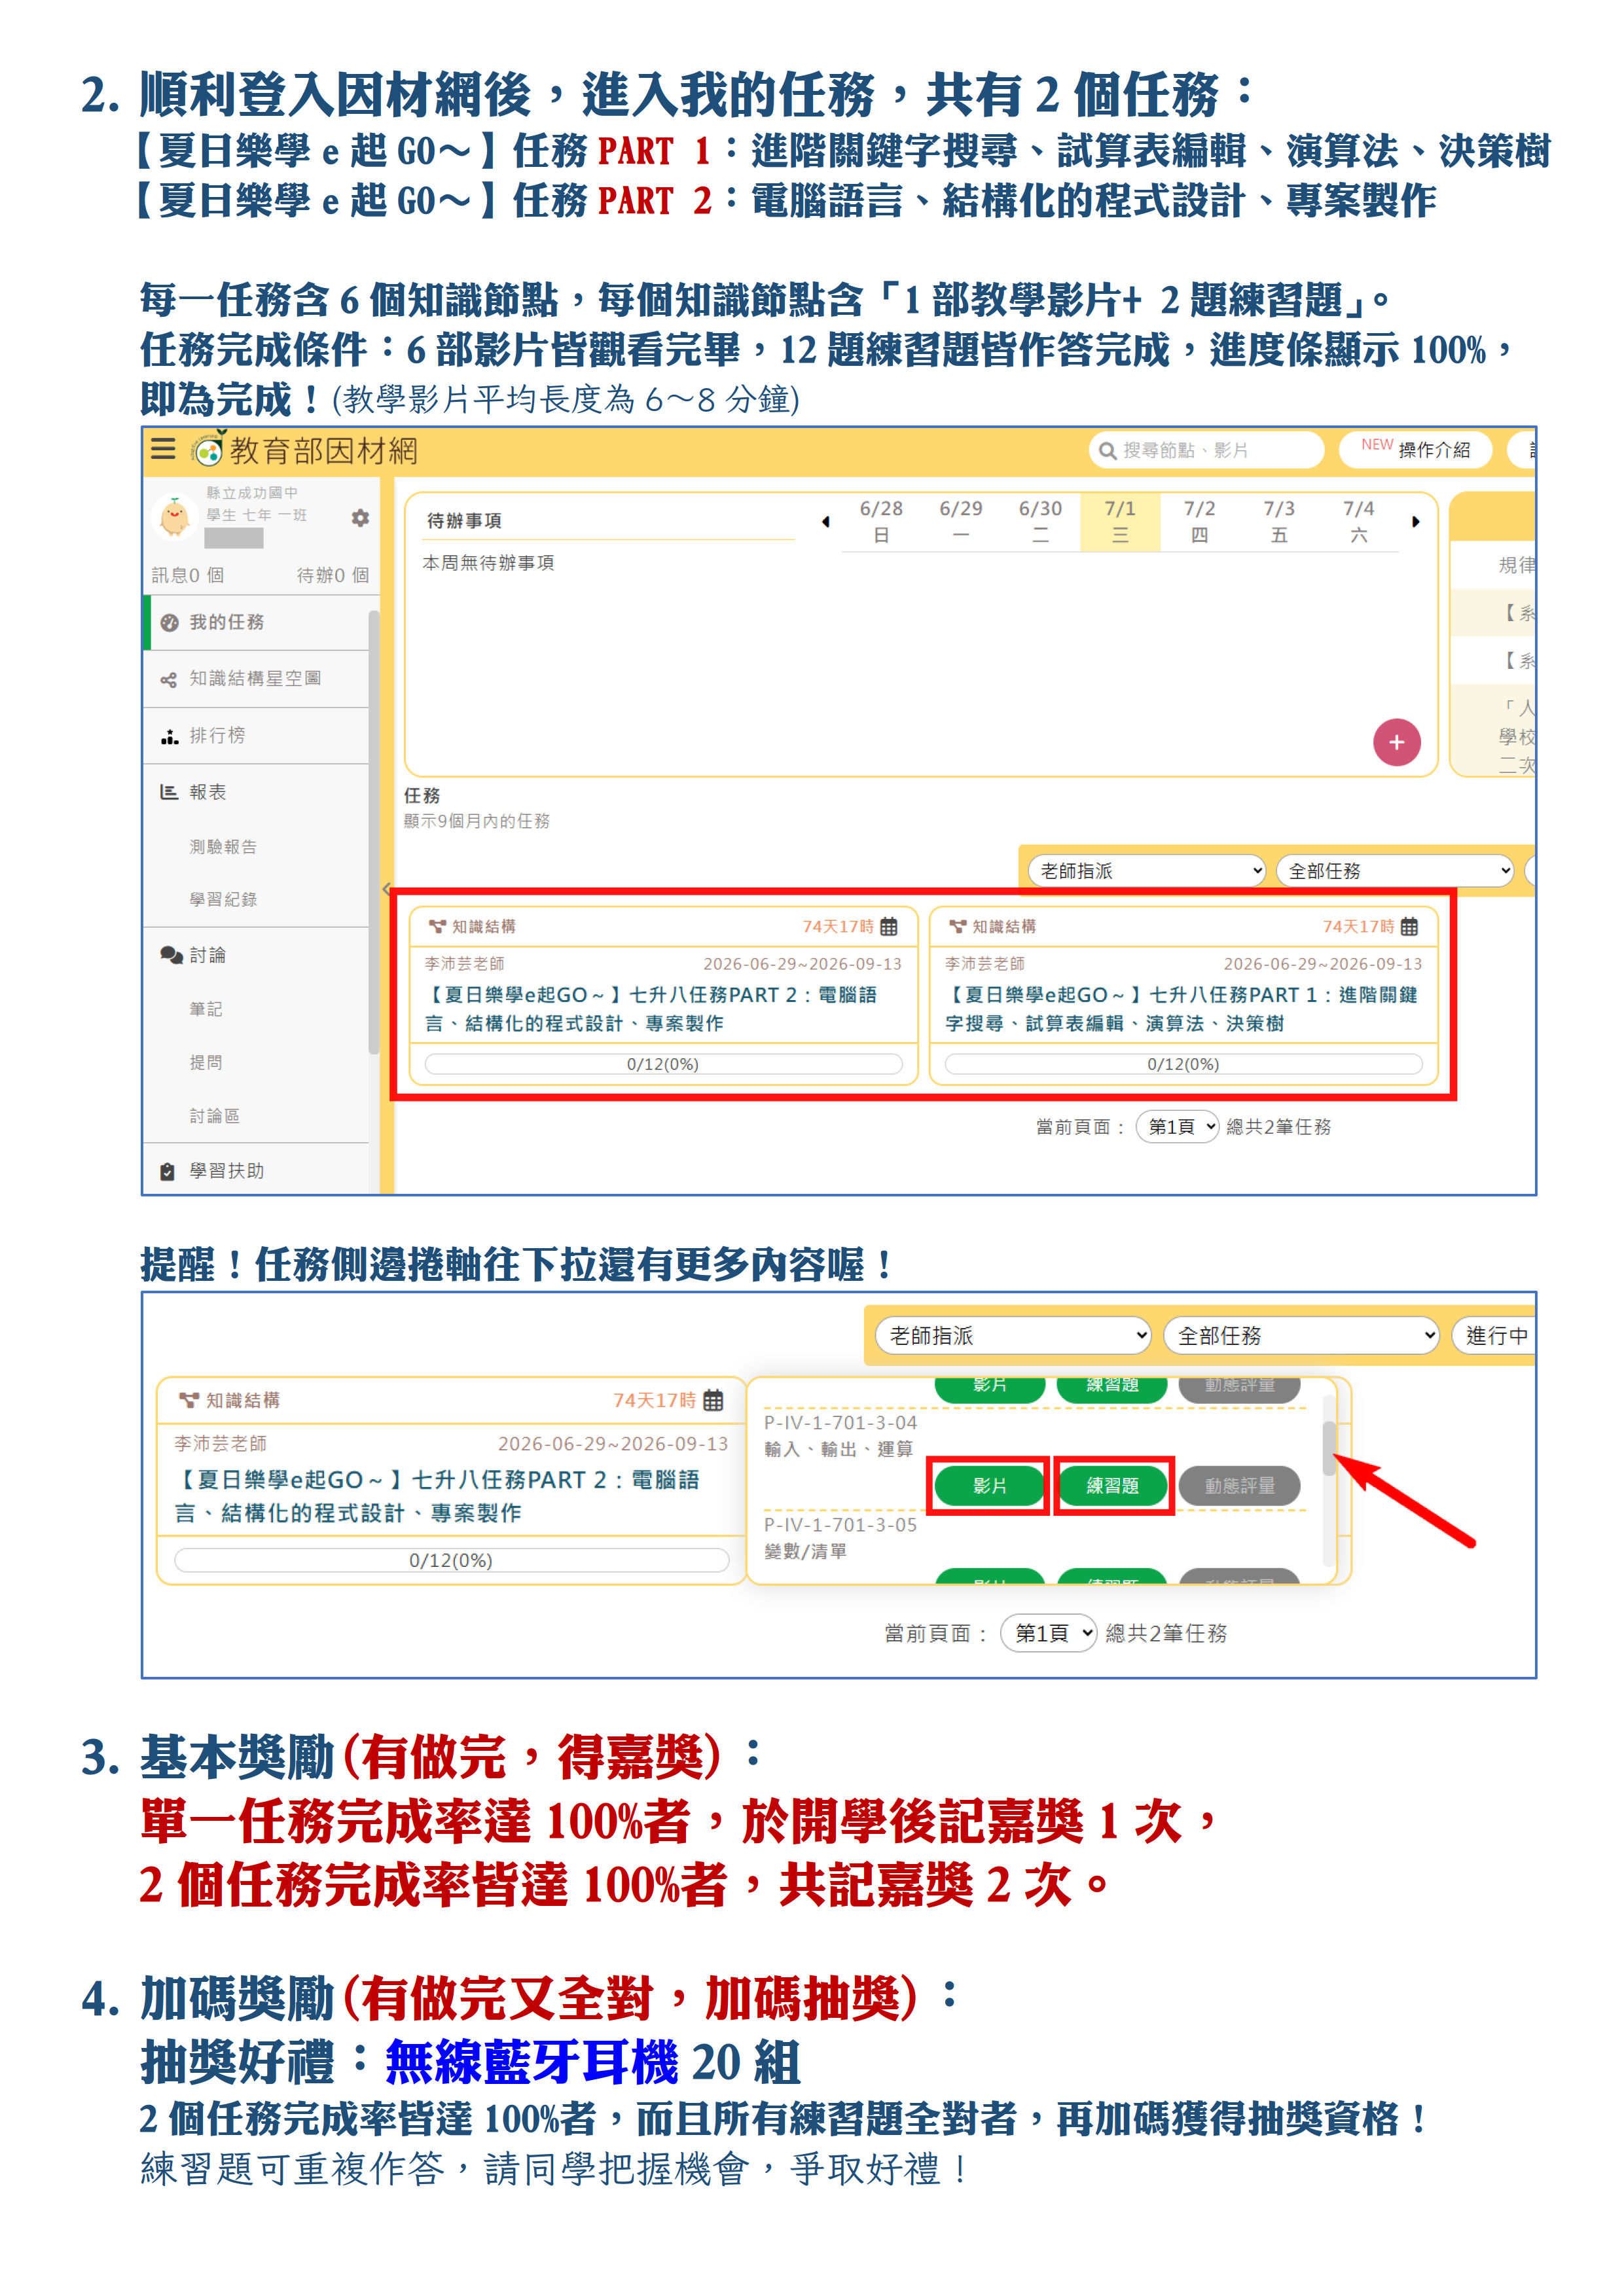The width and height of the screenshot is (1624, 2296).
Task: Select date 7/3 五 in calendar
Action: click(1279, 522)
